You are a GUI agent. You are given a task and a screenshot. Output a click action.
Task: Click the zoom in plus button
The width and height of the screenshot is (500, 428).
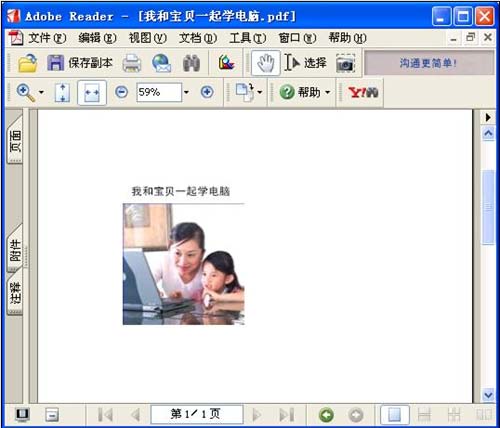207,92
